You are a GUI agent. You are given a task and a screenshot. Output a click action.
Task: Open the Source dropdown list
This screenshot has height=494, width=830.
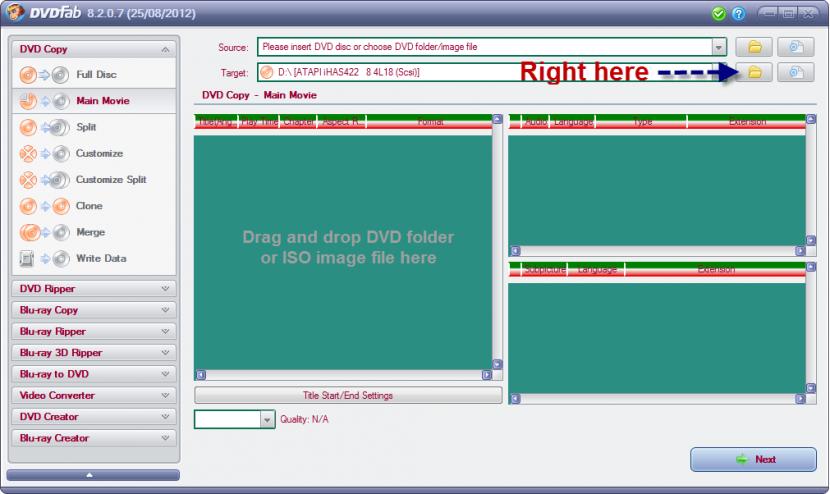[x=718, y=47]
